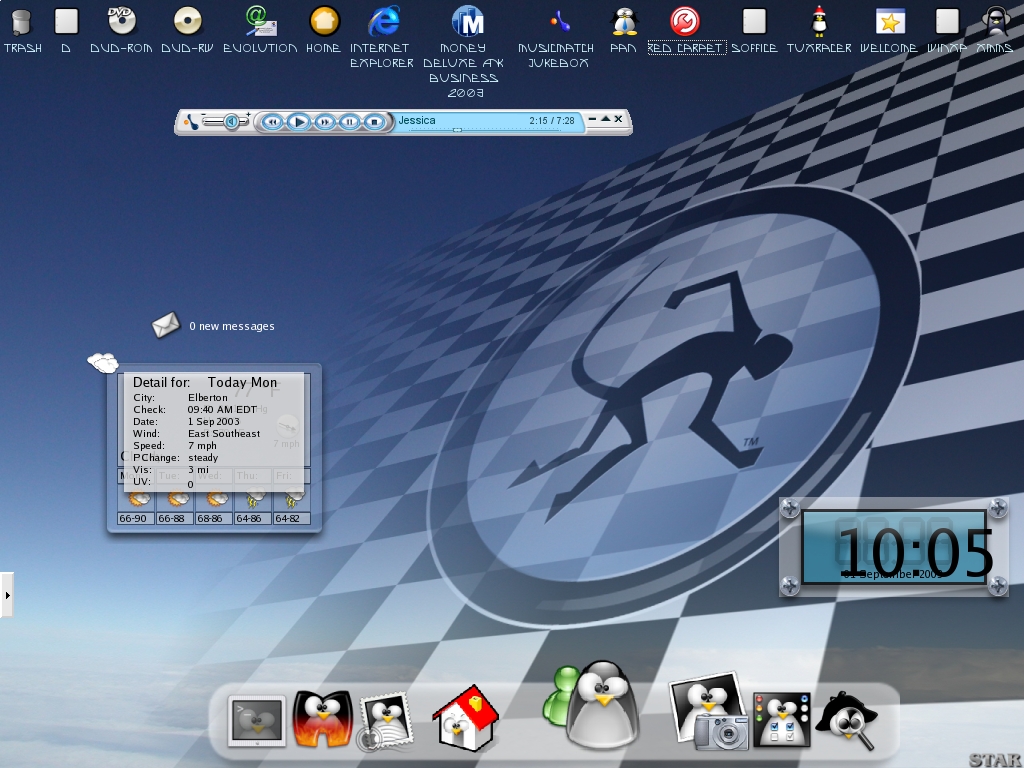Open the Home folder icon

tap(324, 21)
